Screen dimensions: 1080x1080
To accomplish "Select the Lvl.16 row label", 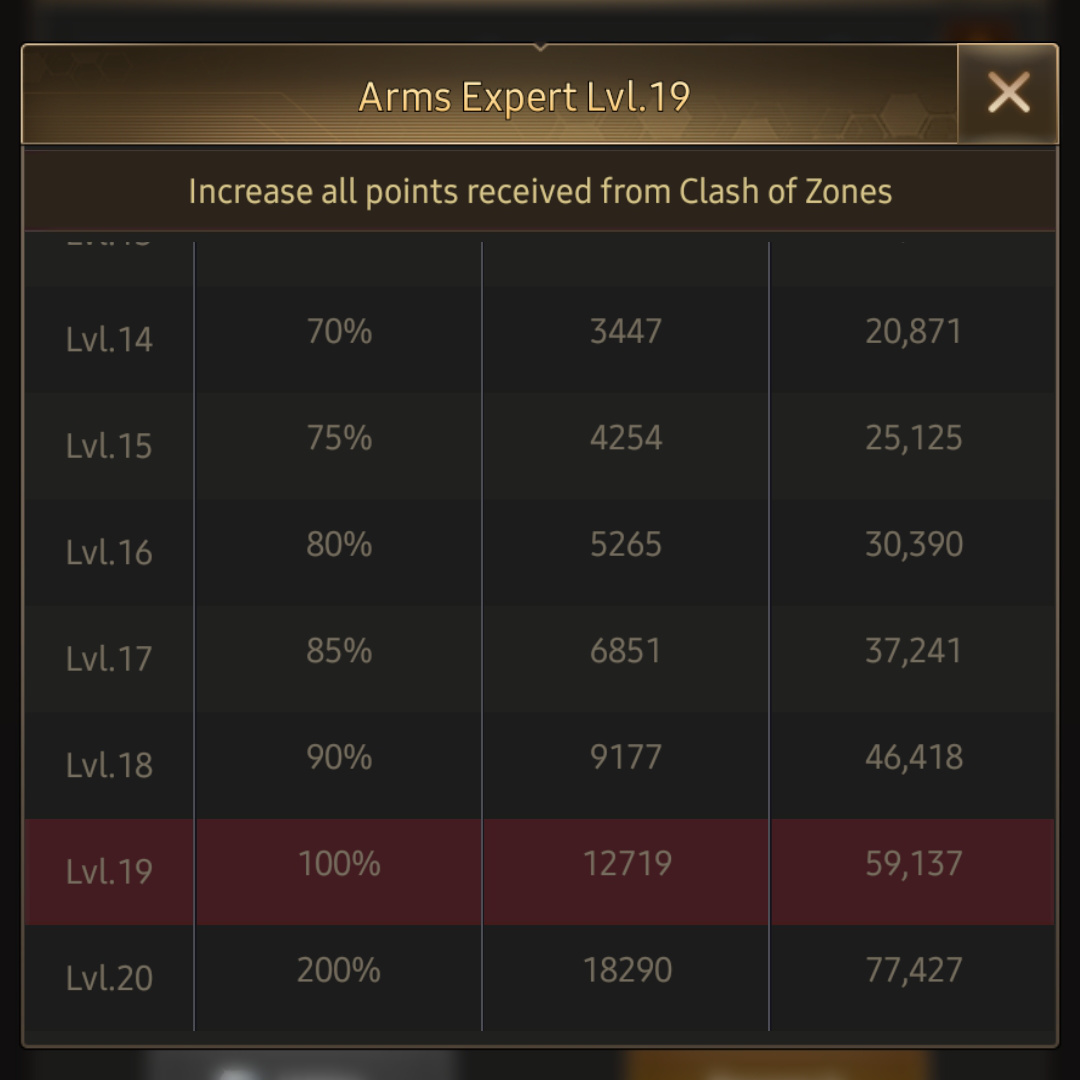I will click(109, 552).
